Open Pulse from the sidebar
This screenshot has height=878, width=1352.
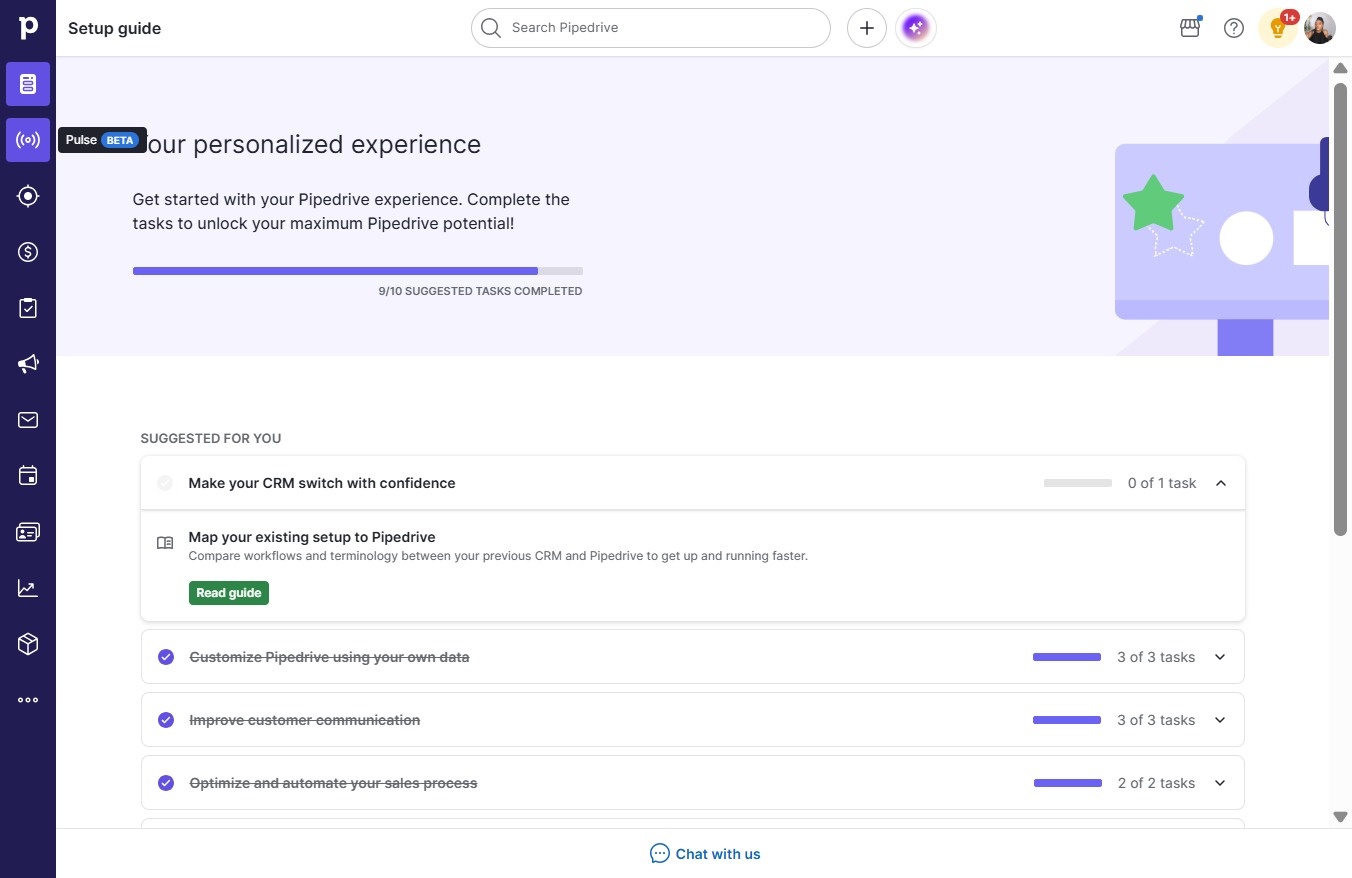click(x=28, y=140)
